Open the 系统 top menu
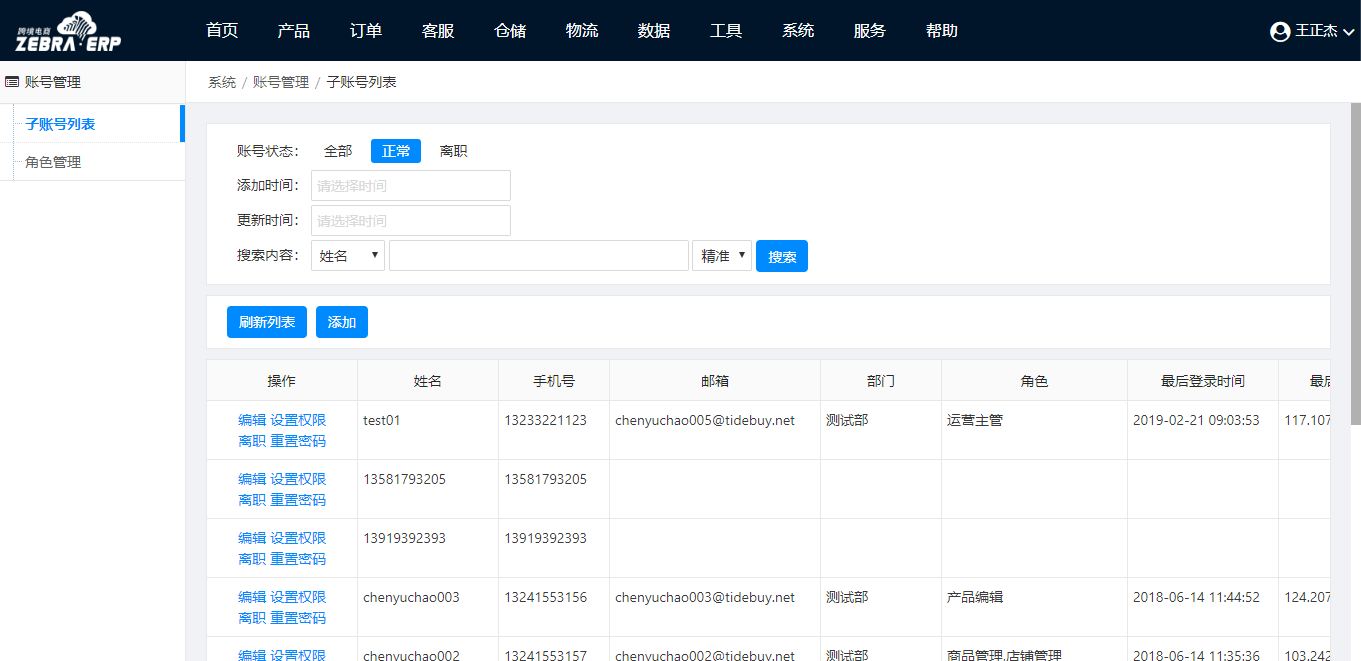Image resolution: width=1361 pixels, height=661 pixels. (798, 31)
